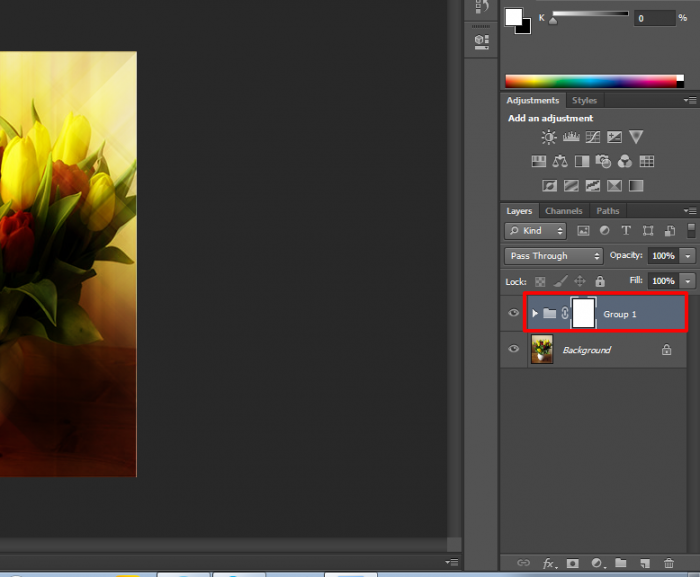Open the Styles tab
This screenshot has height=577, width=700.
(584, 101)
